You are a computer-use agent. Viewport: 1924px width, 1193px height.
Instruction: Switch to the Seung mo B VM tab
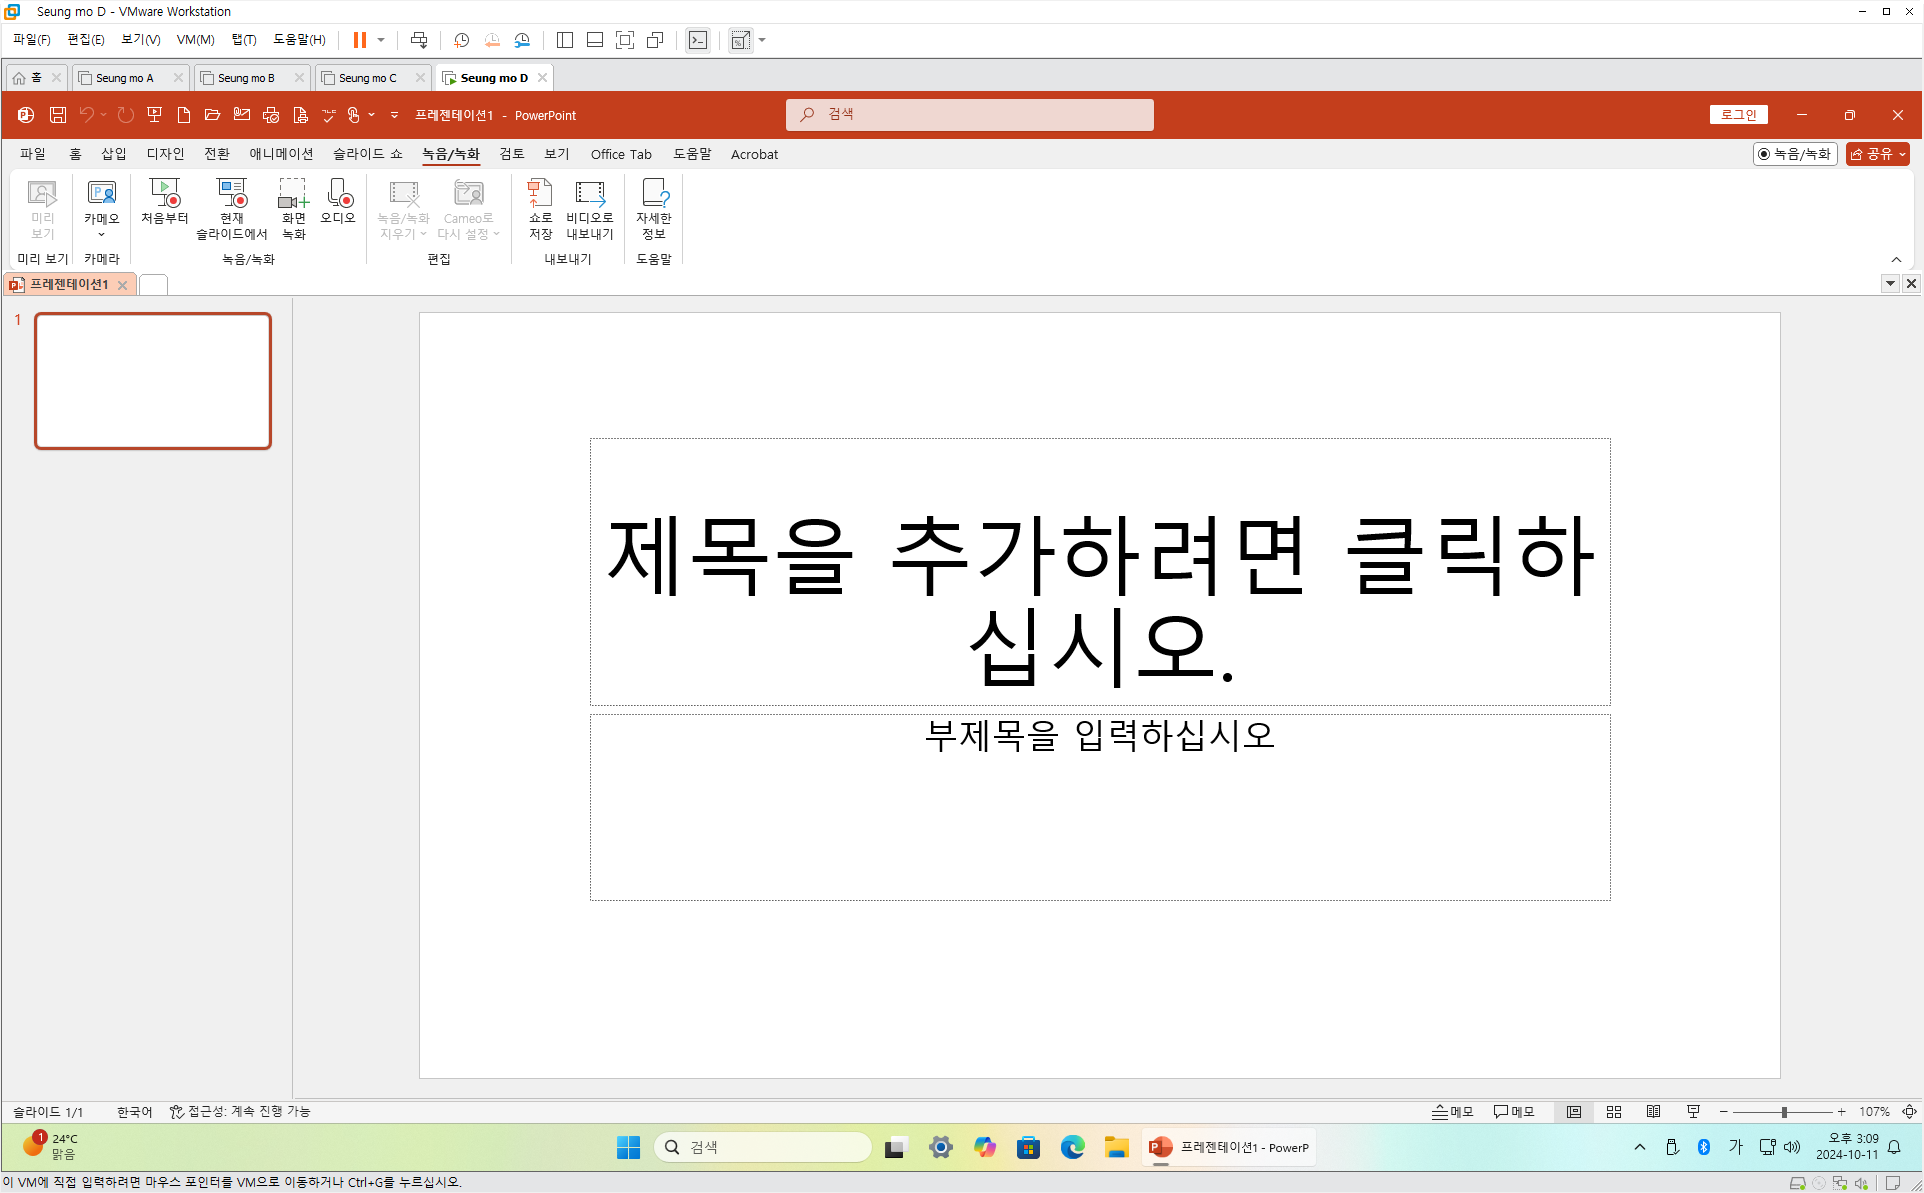tap(245, 77)
